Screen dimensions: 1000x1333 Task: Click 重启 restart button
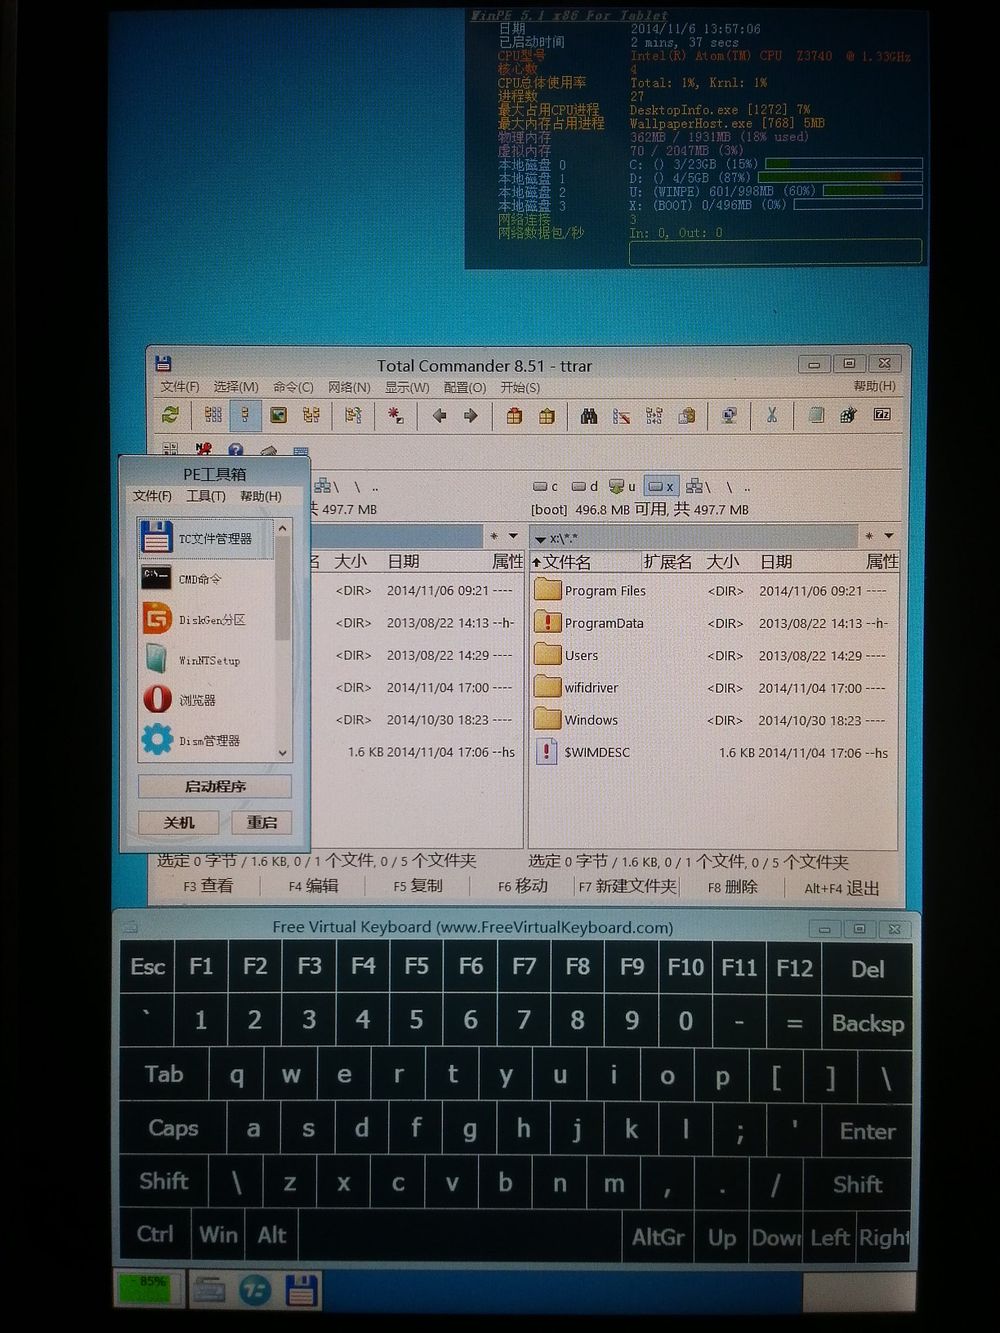tap(262, 822)
